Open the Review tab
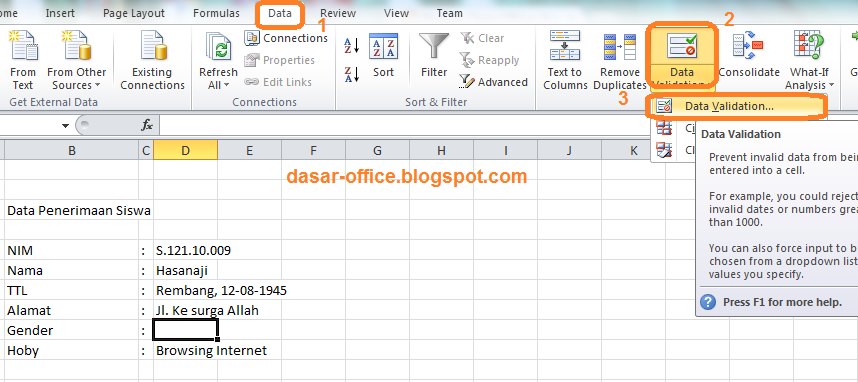This screenshot has height=382, width=858. coord(338,14)
